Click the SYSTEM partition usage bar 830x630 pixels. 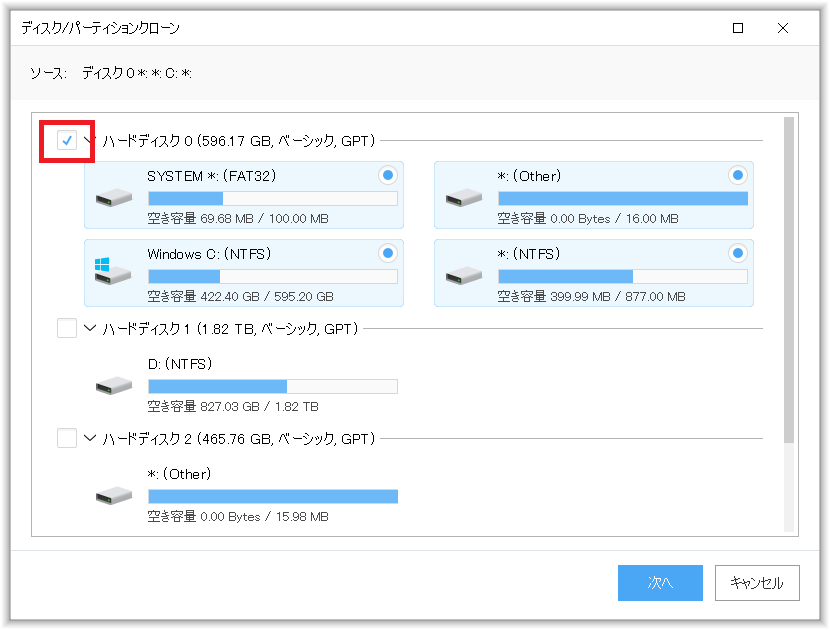(273, 199)
